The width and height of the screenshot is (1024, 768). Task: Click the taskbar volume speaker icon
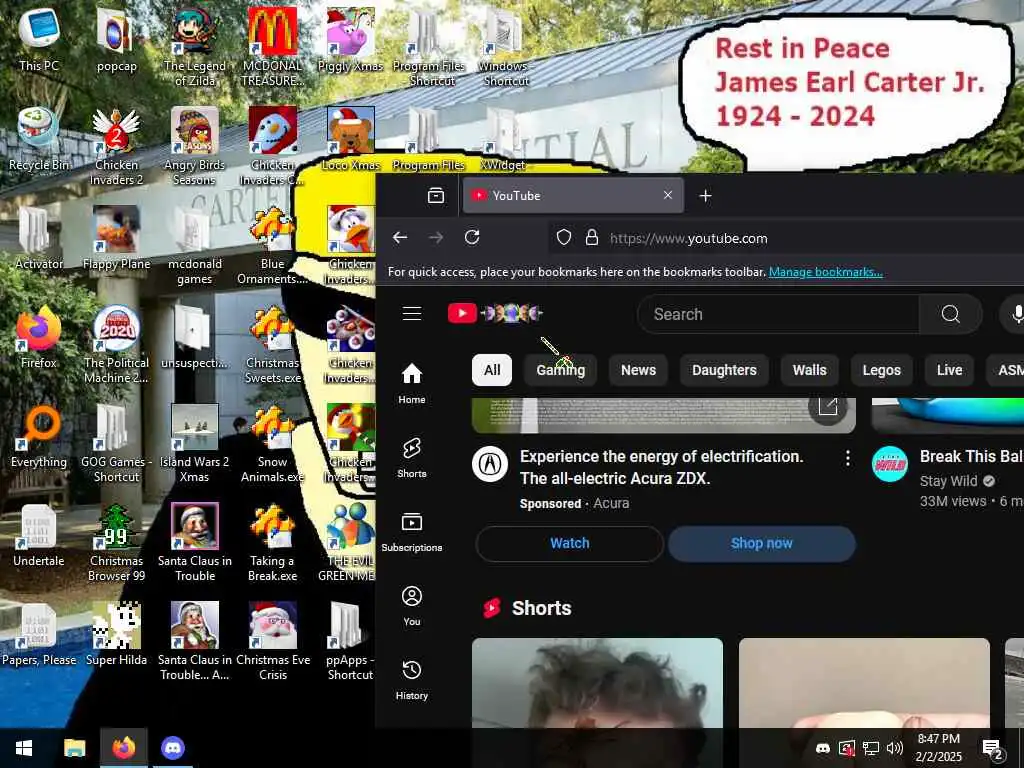[894, 748]
